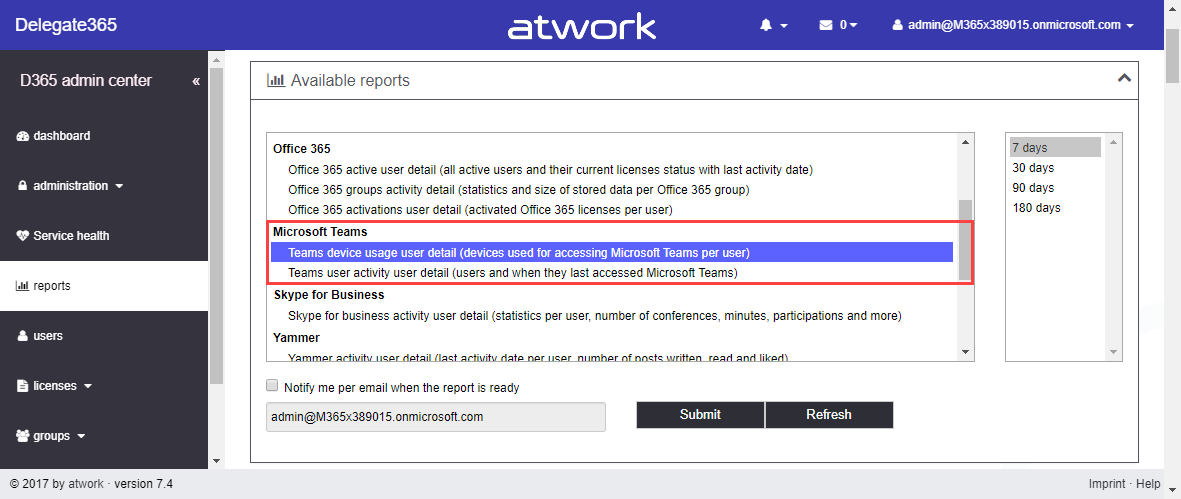Select Teams user activity user detail report
1181x499 pixels.
[512, 273]
